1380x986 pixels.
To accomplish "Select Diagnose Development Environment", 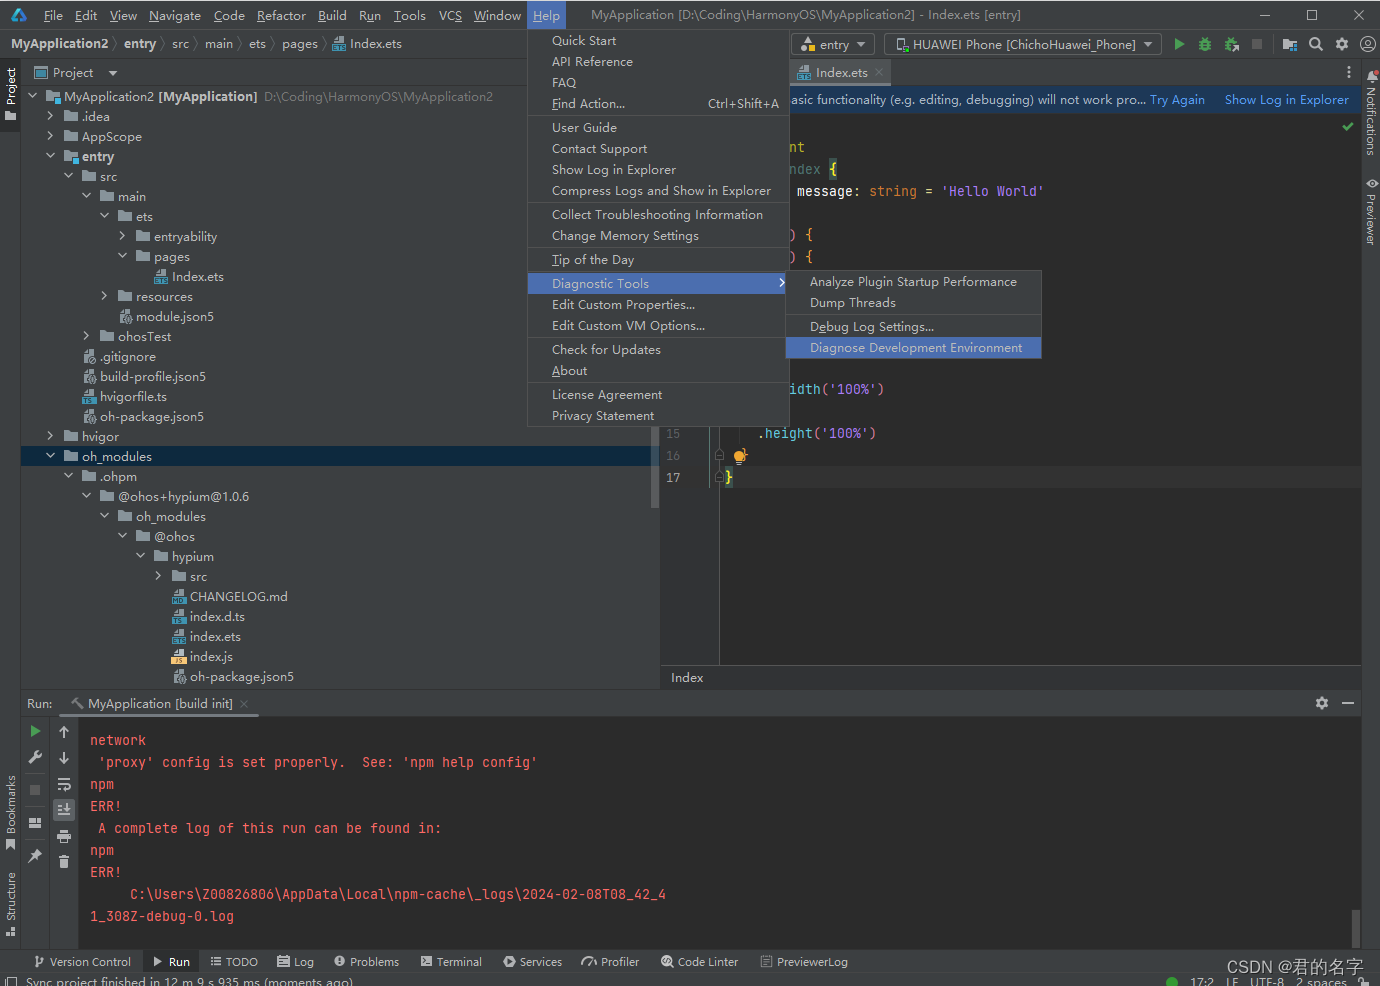I will tap(913, 348).
